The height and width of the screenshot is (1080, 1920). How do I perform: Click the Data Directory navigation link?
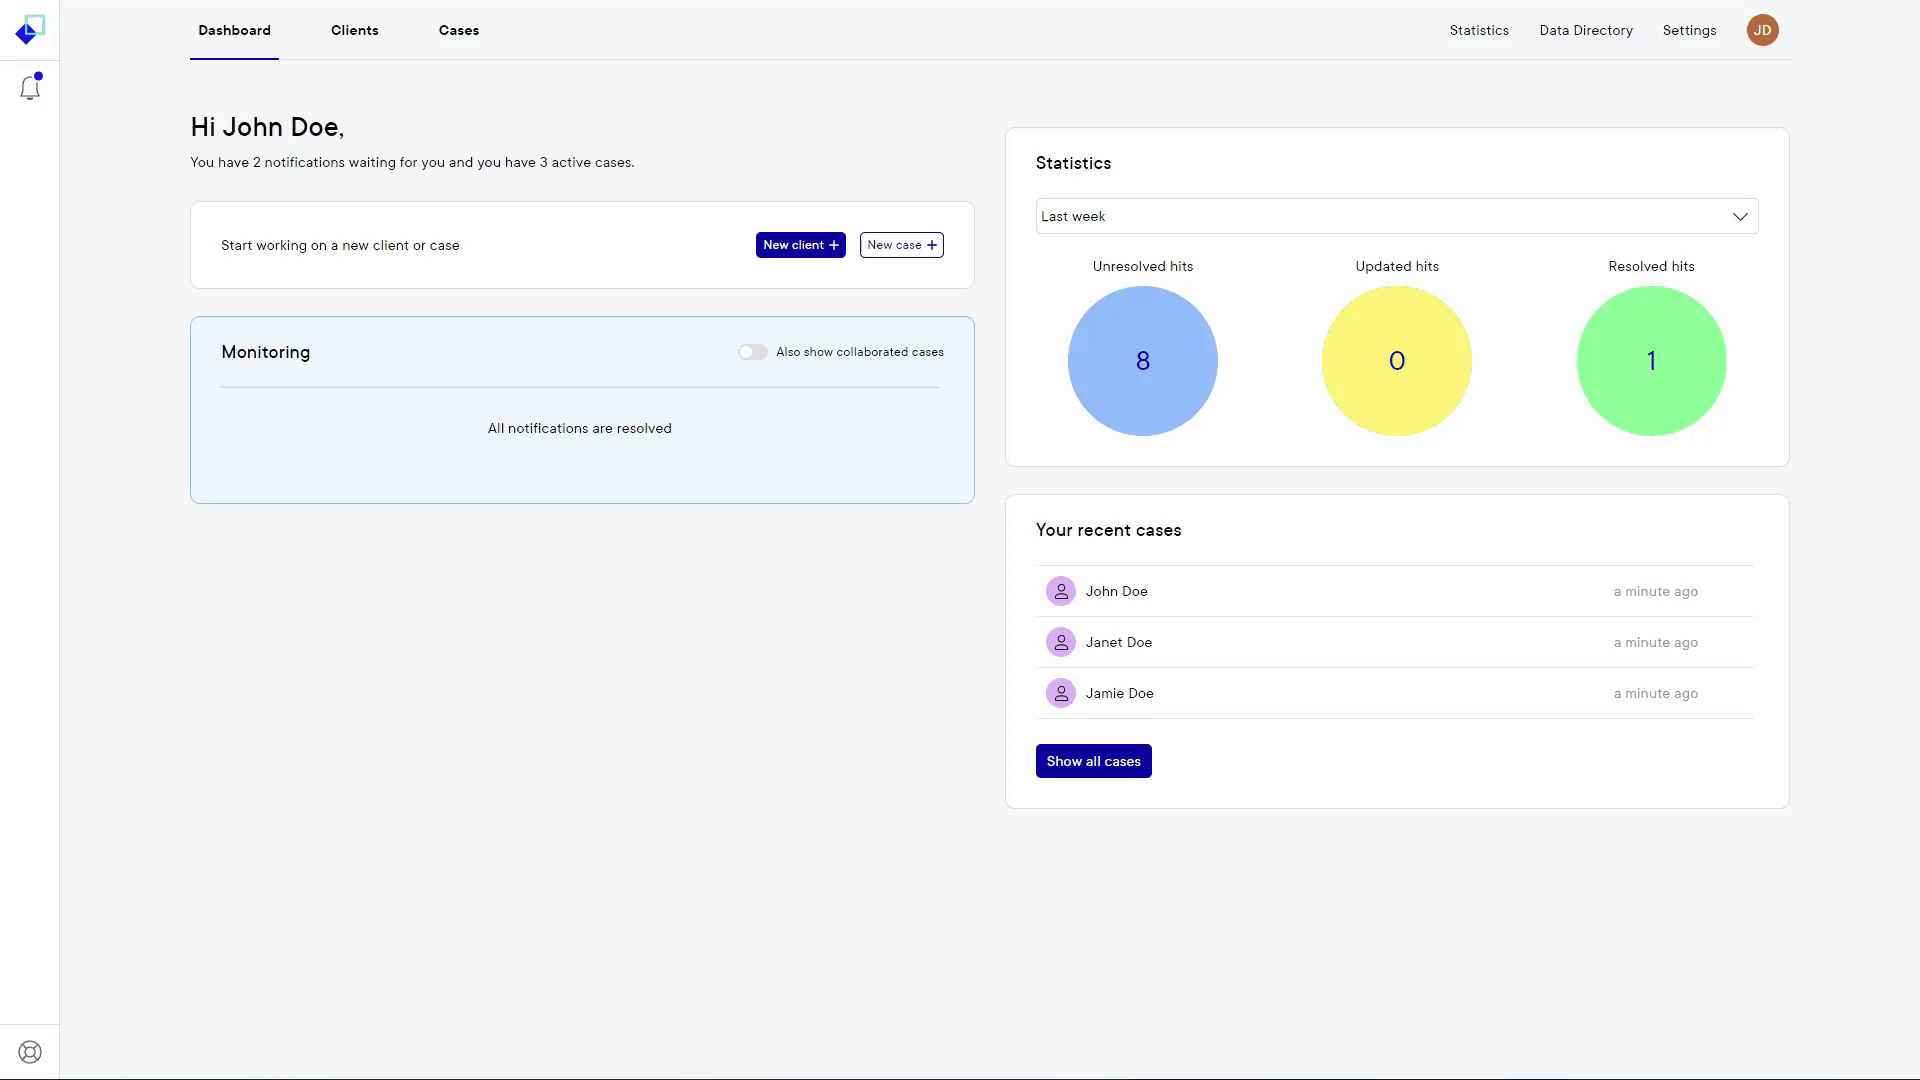(1586, 29)
